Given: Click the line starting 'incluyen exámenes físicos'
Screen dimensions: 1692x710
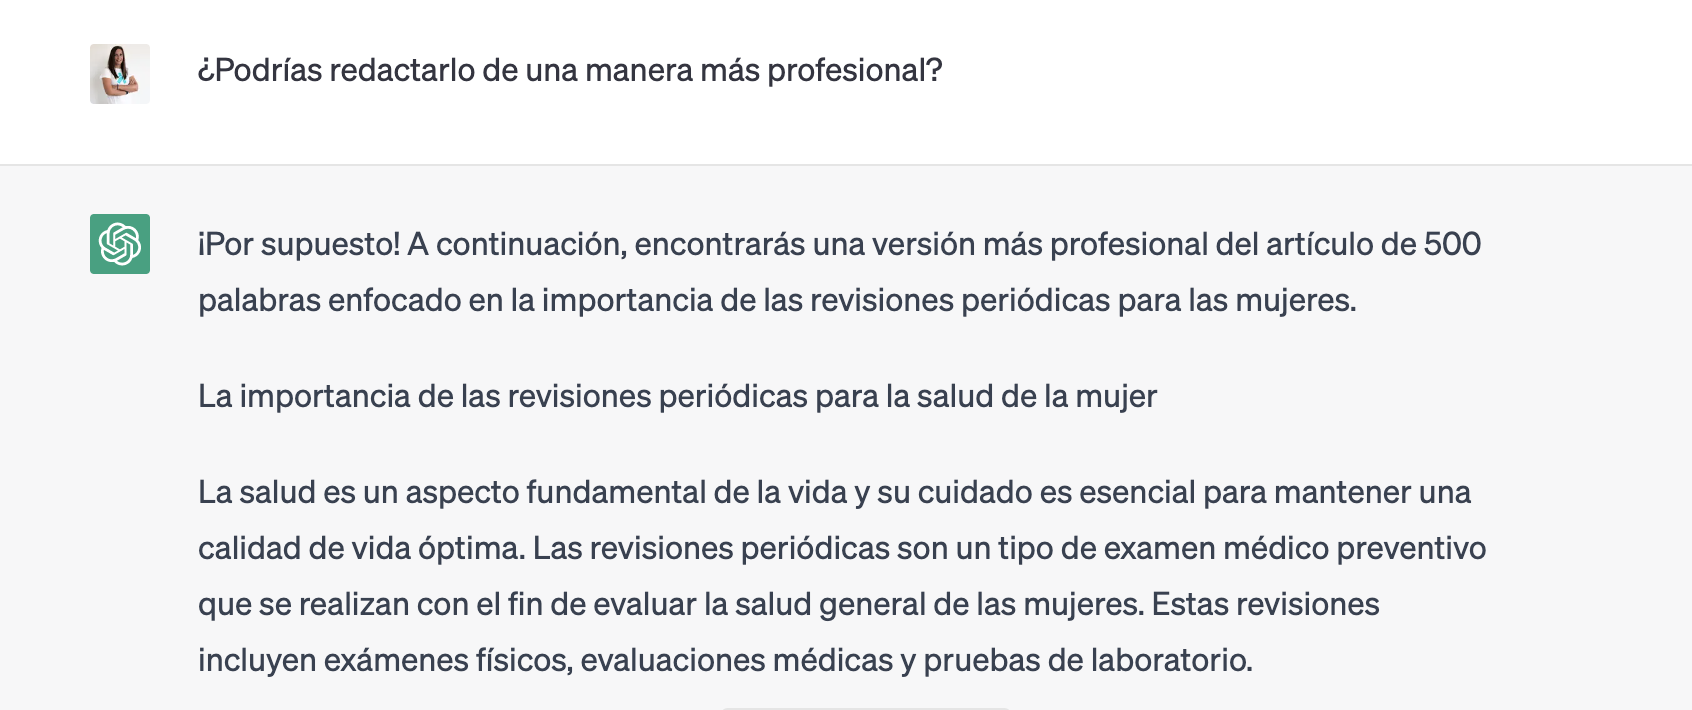Looking at the screenshot, I should pos(725,661).
